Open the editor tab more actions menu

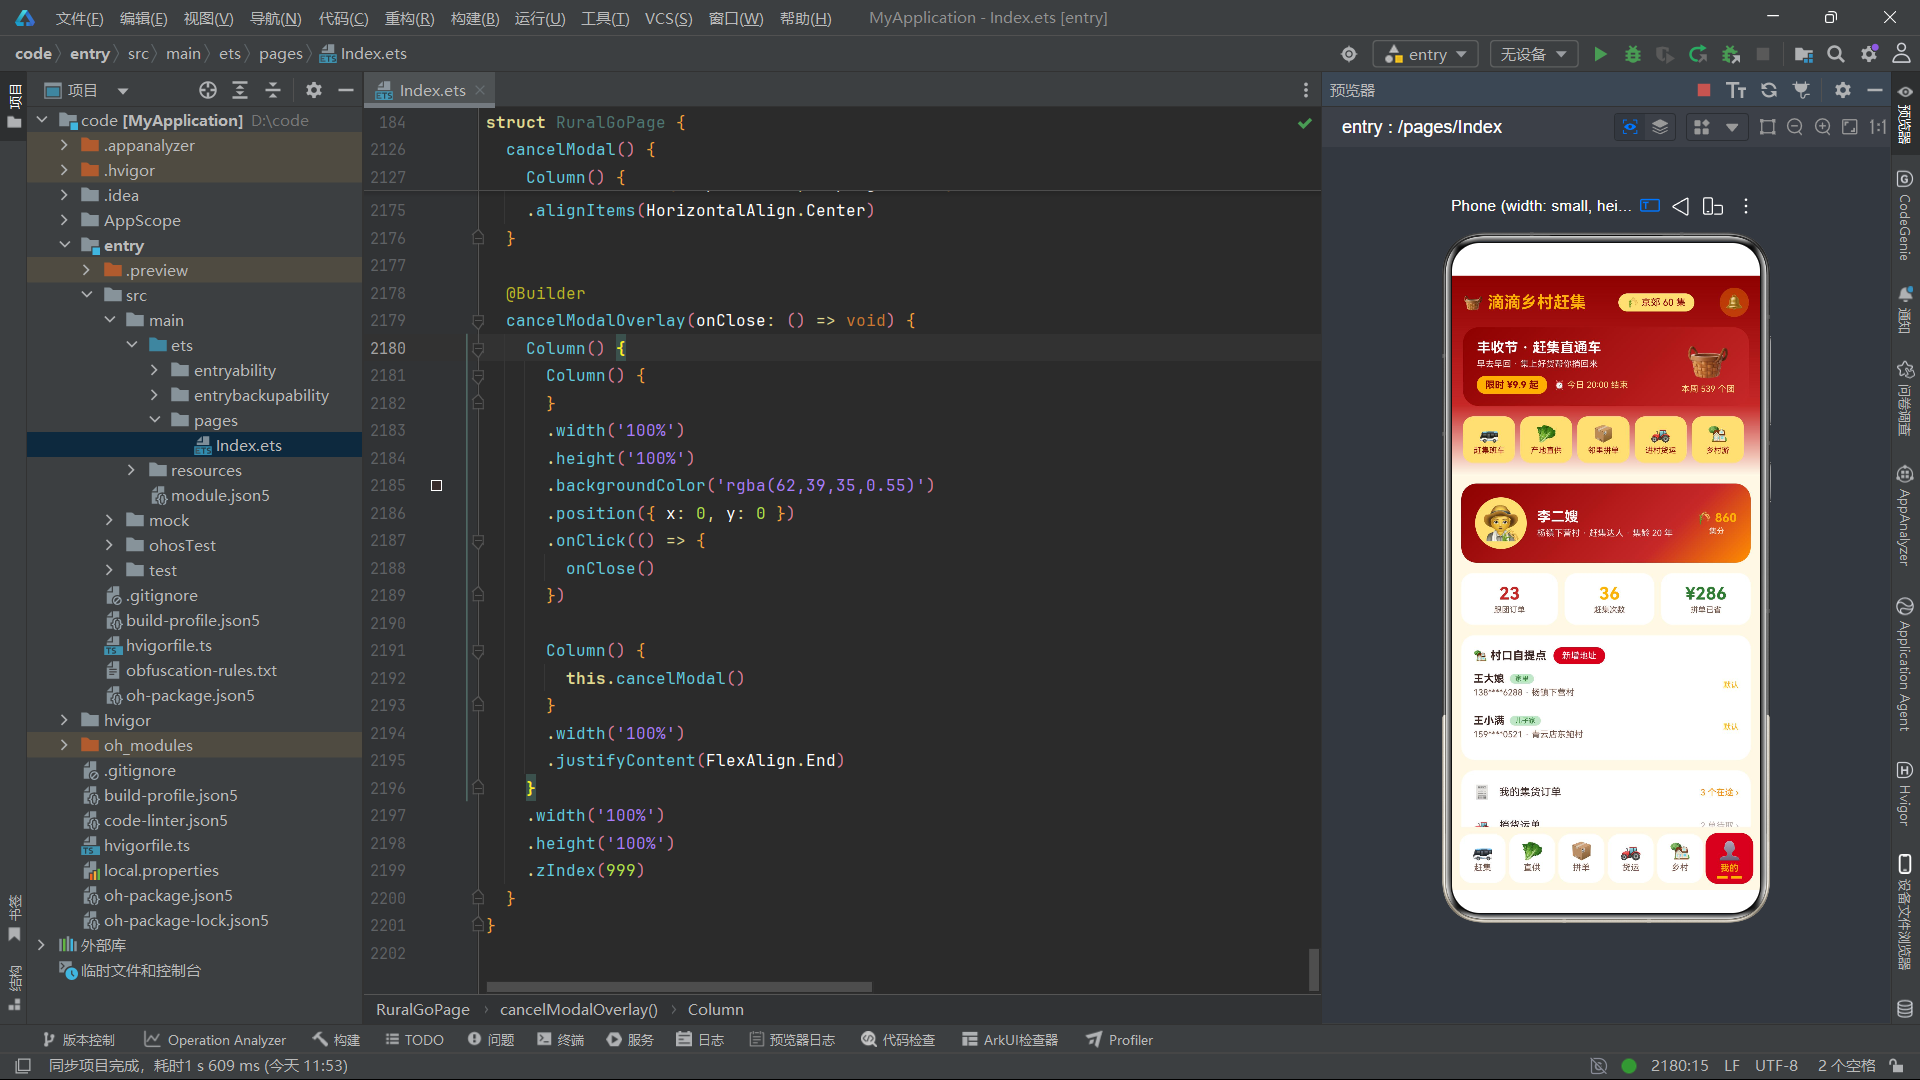pos(1305,90)
